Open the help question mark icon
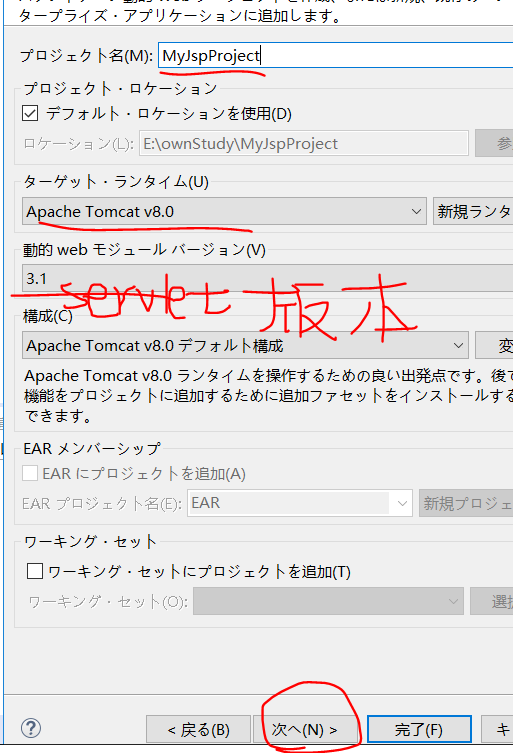This screenshot has height=753, width=513. (31, 728)
